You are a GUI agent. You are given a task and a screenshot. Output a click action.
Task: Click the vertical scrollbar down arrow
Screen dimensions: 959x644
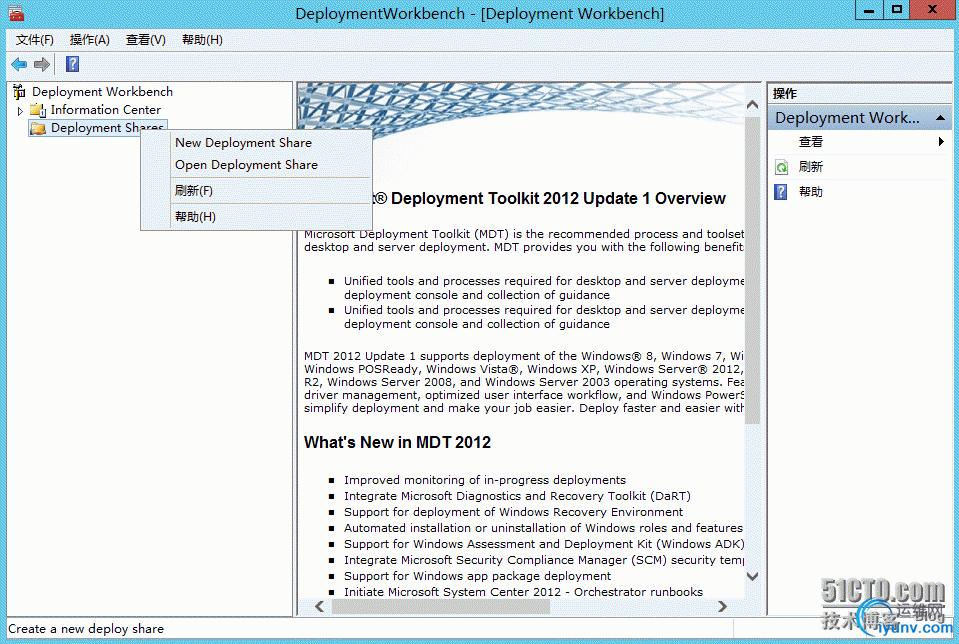tap(753, 576)
